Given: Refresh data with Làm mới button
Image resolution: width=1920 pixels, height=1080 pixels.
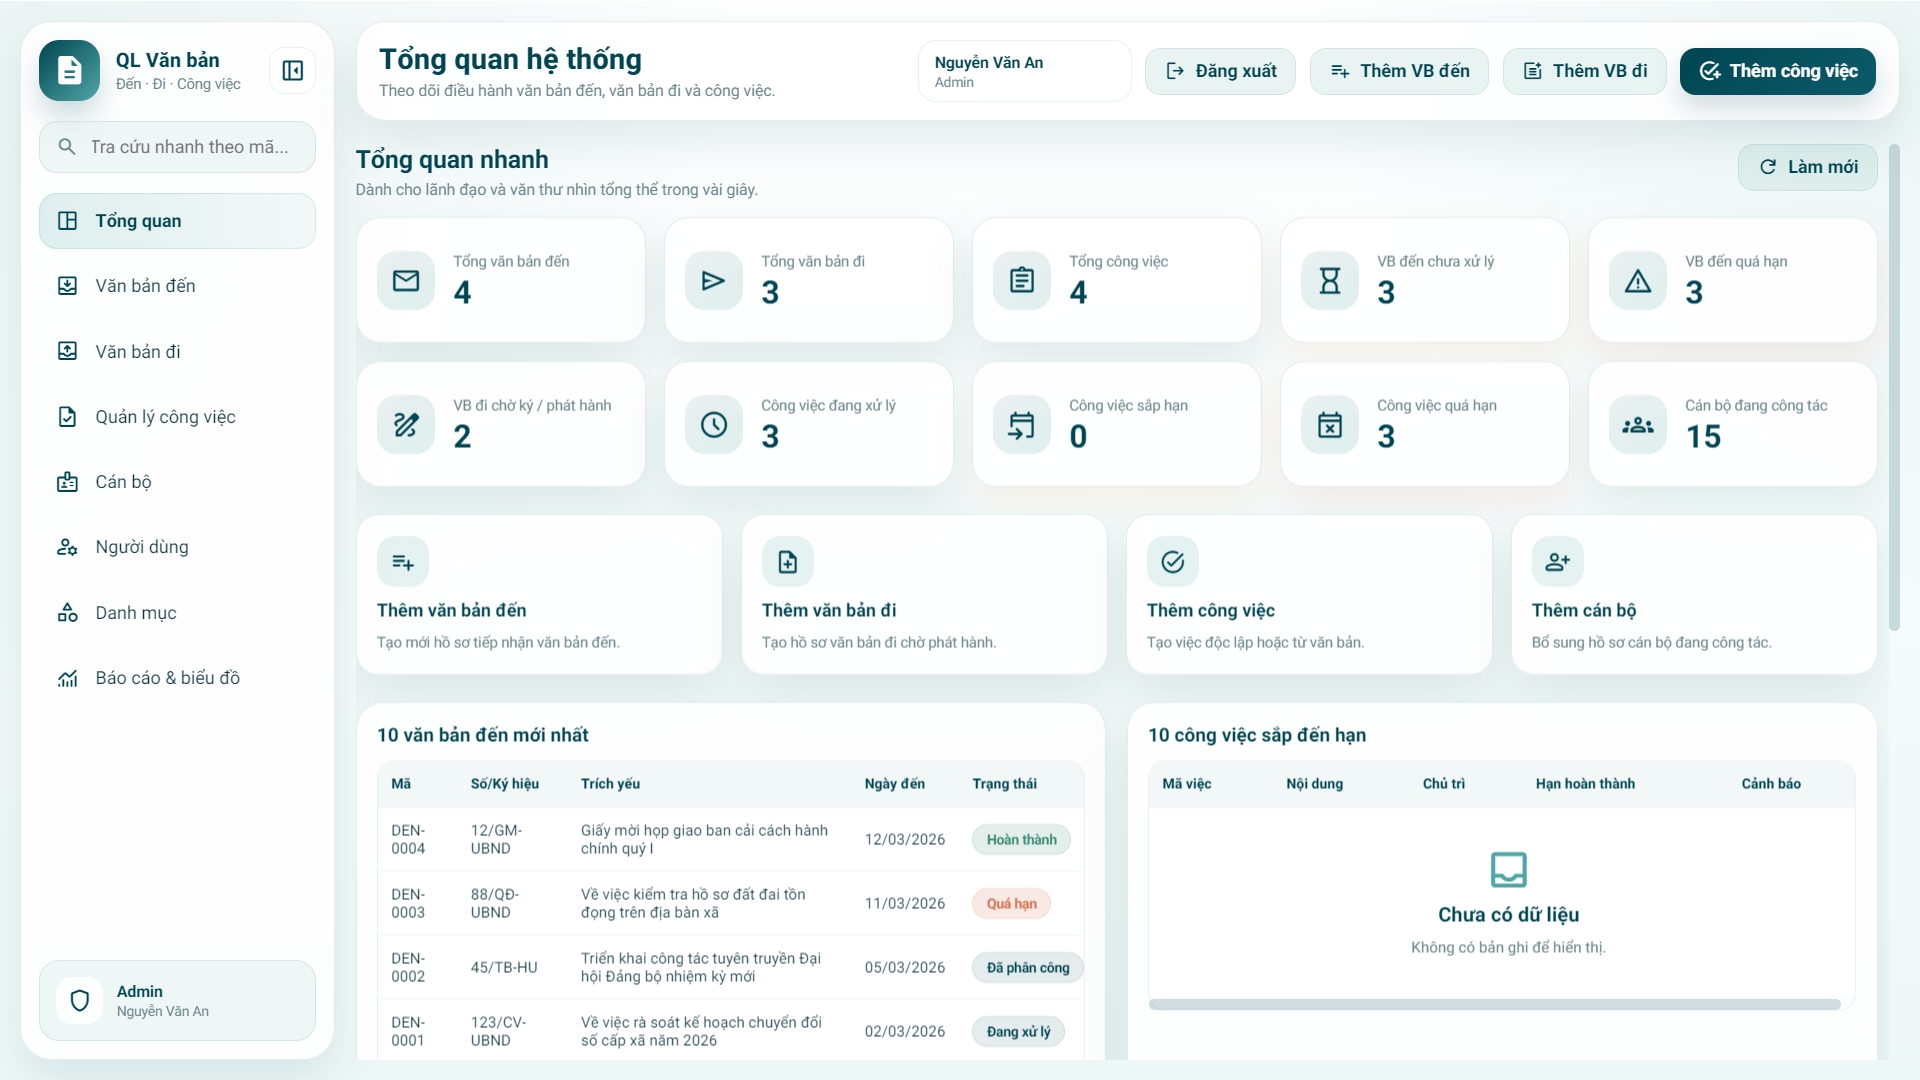Looking at the screenshot, I should (x=1807, y=167).
